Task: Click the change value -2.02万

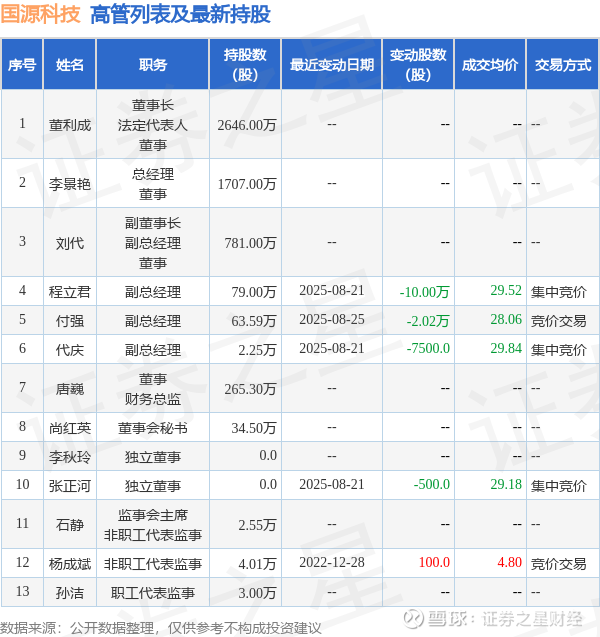Action: [428, 321]
